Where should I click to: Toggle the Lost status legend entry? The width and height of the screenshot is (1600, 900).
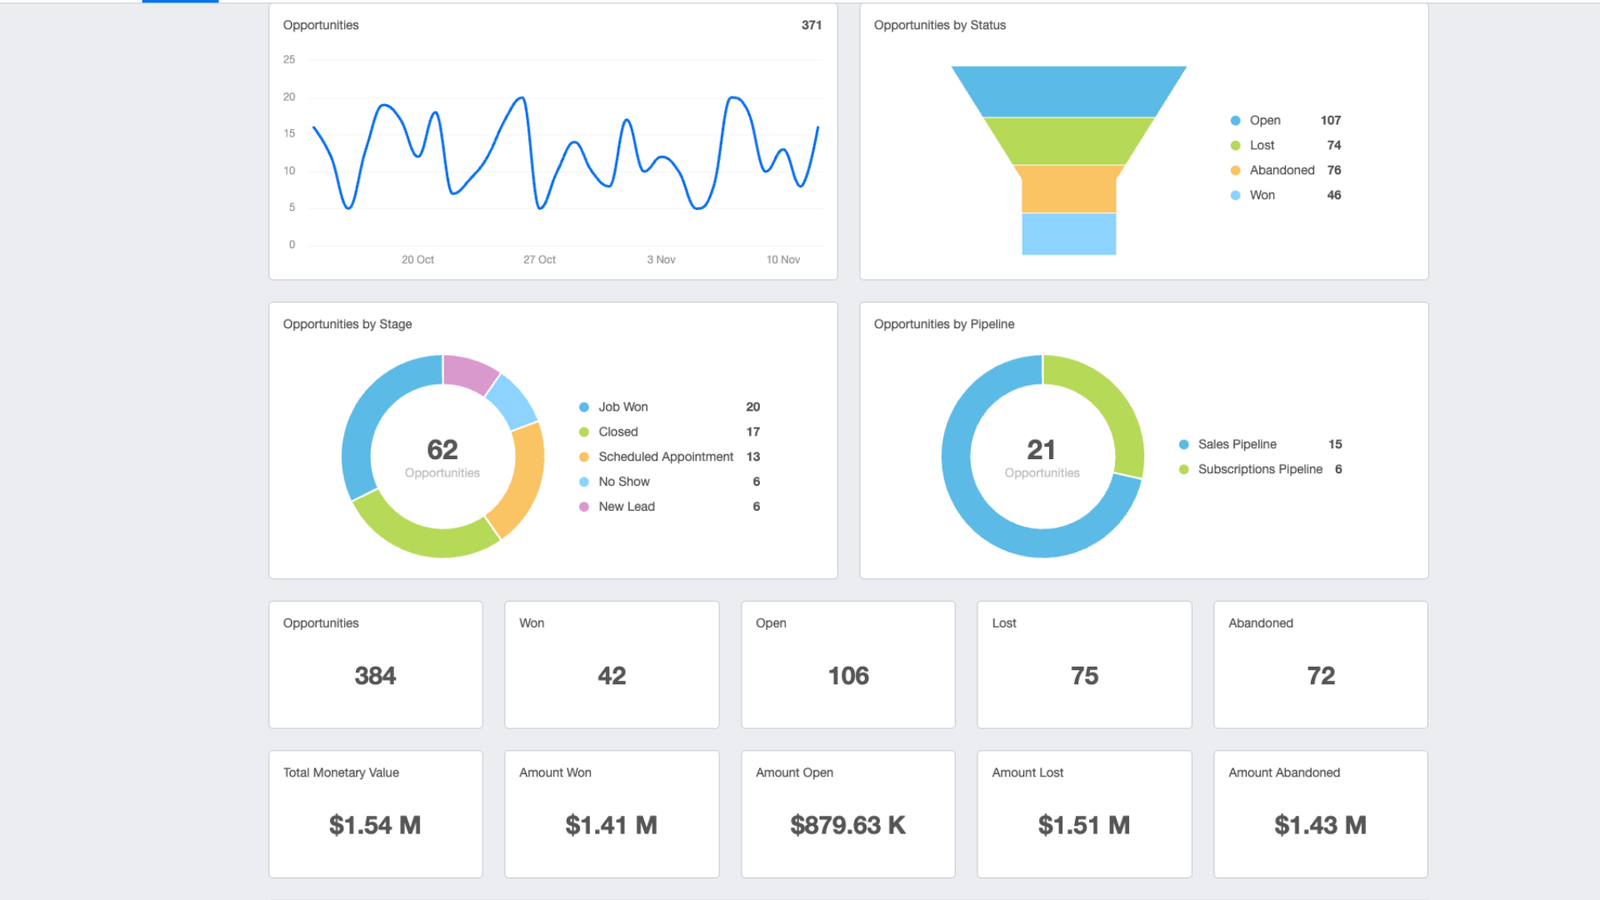(1261, 145)
